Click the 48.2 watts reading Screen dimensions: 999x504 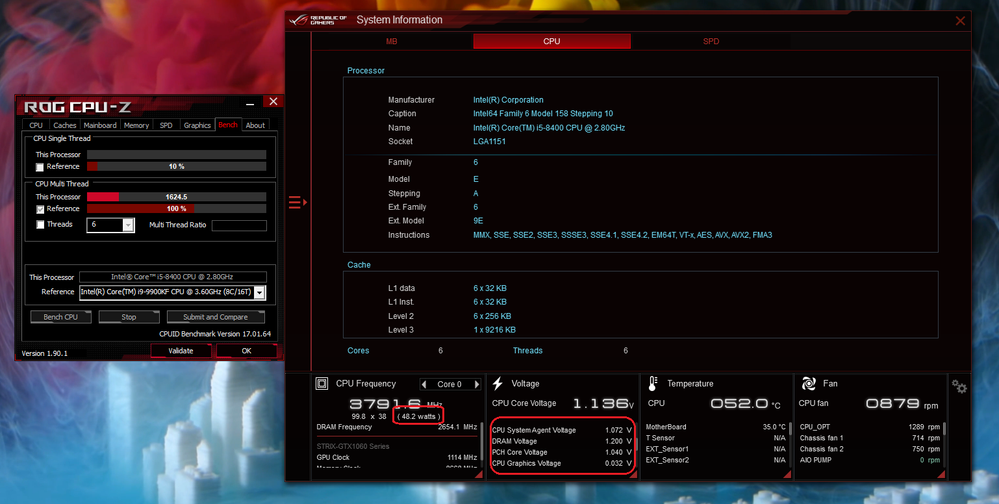click(x=419, y=416)
